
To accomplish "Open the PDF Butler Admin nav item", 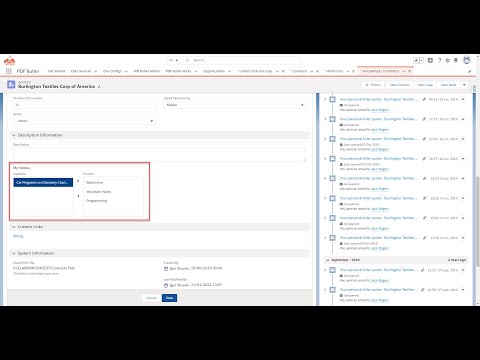I will (147, 71).
